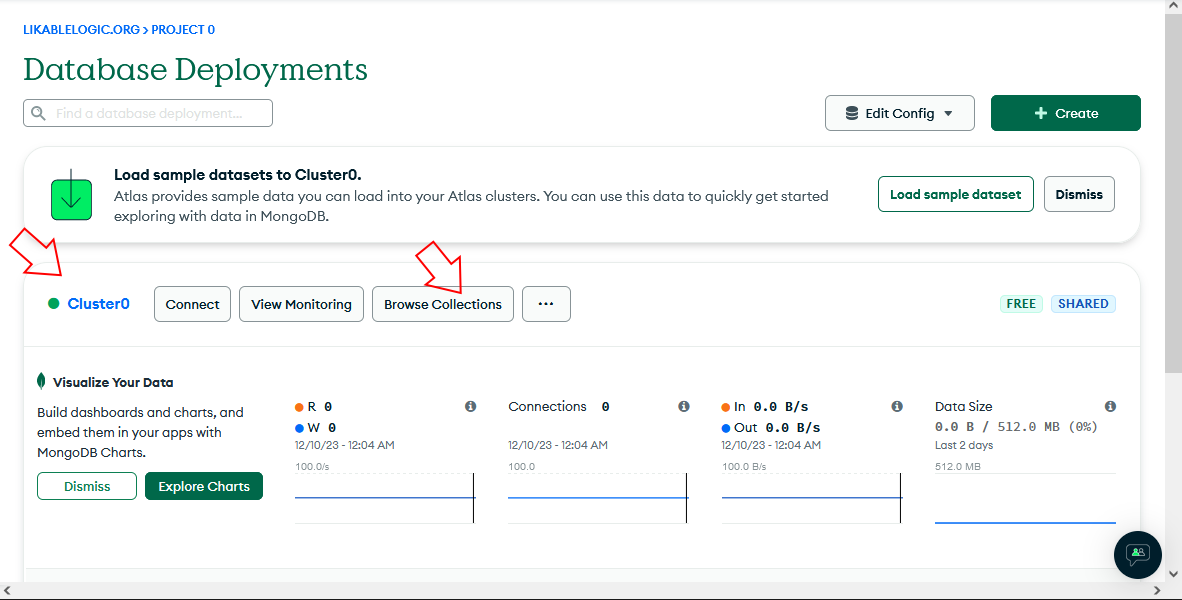Click the magnifier icon in search box

point(39,114)
